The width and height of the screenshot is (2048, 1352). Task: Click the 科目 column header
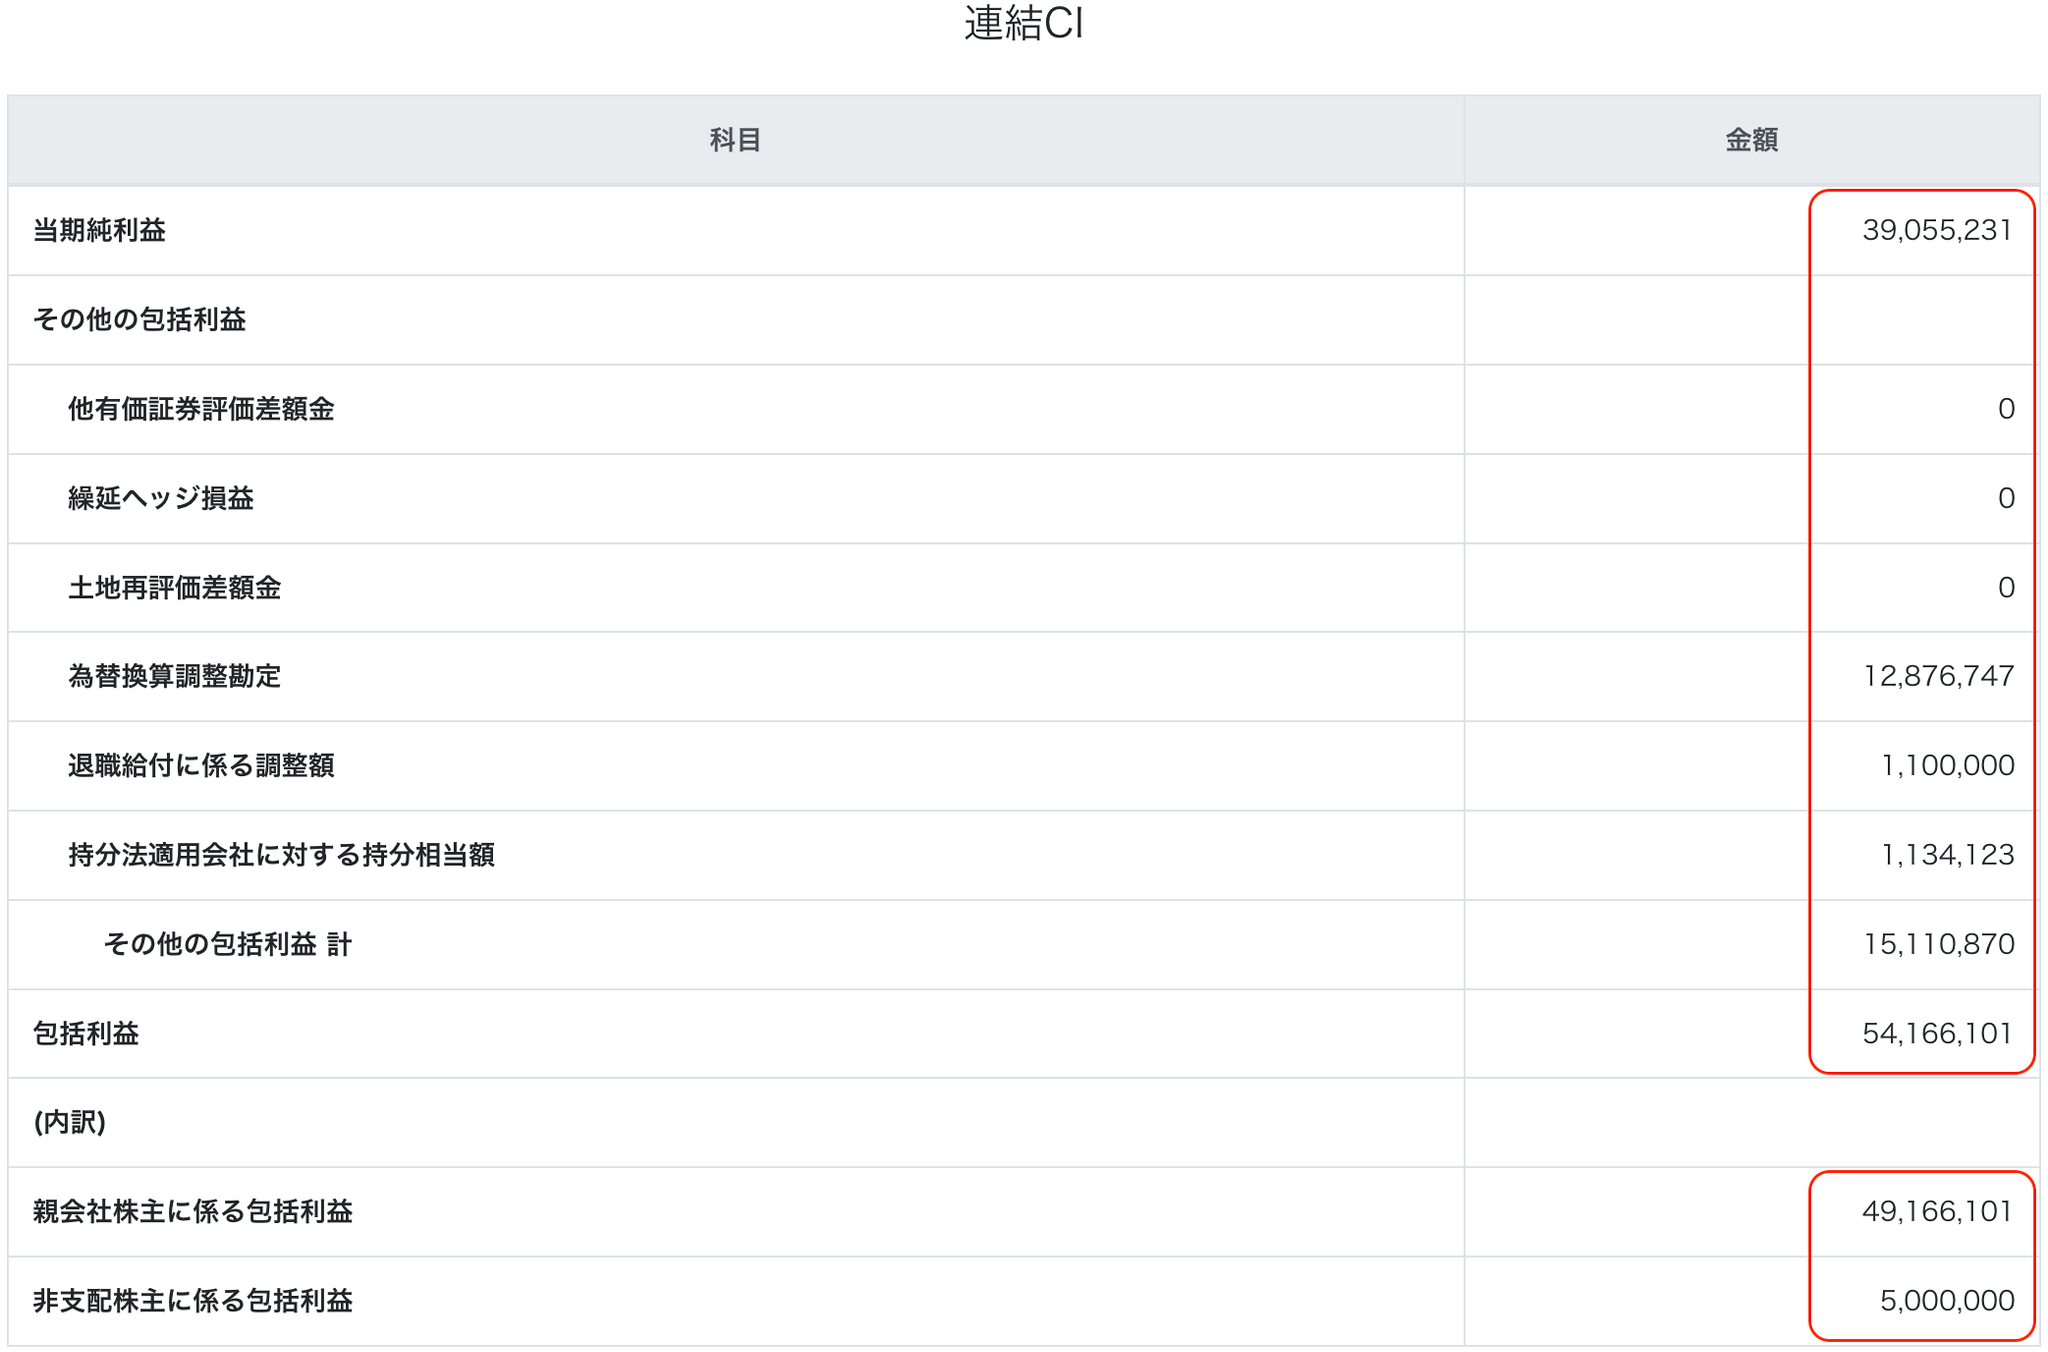735,140
